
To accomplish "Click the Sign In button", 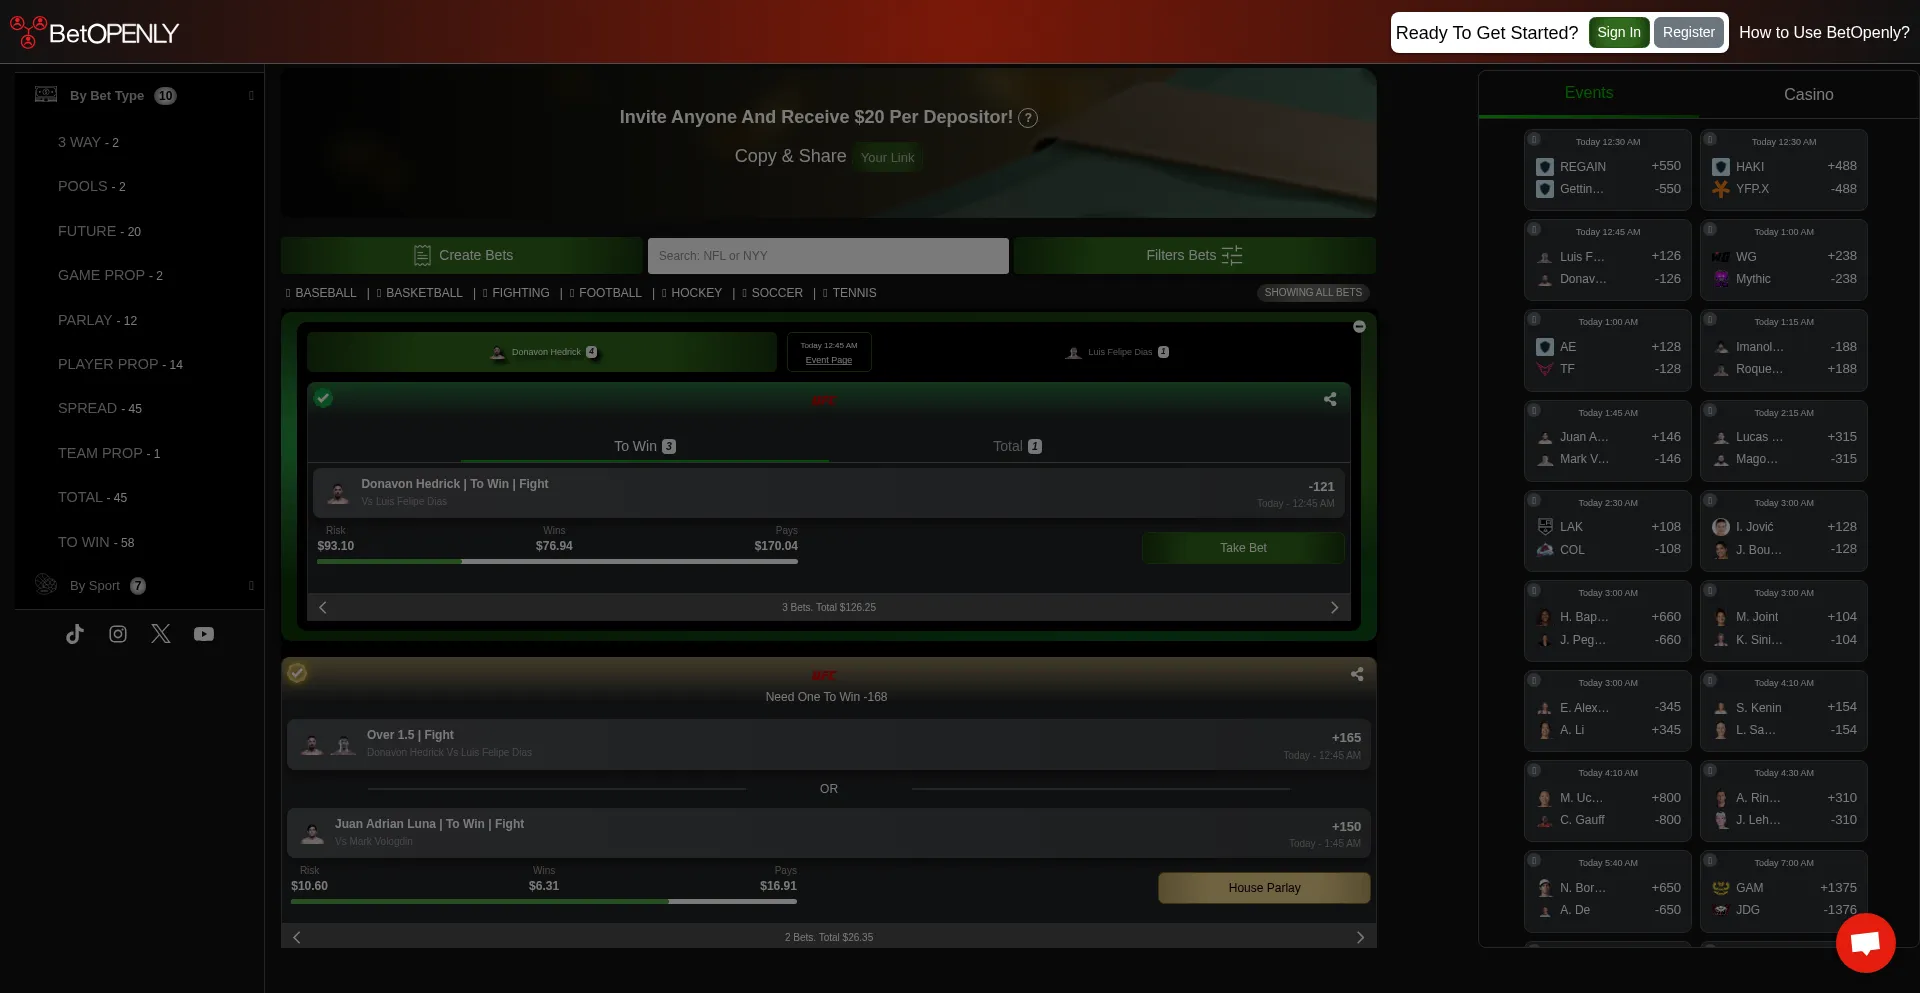I will pyautogui.click(x=1619, y=32).
